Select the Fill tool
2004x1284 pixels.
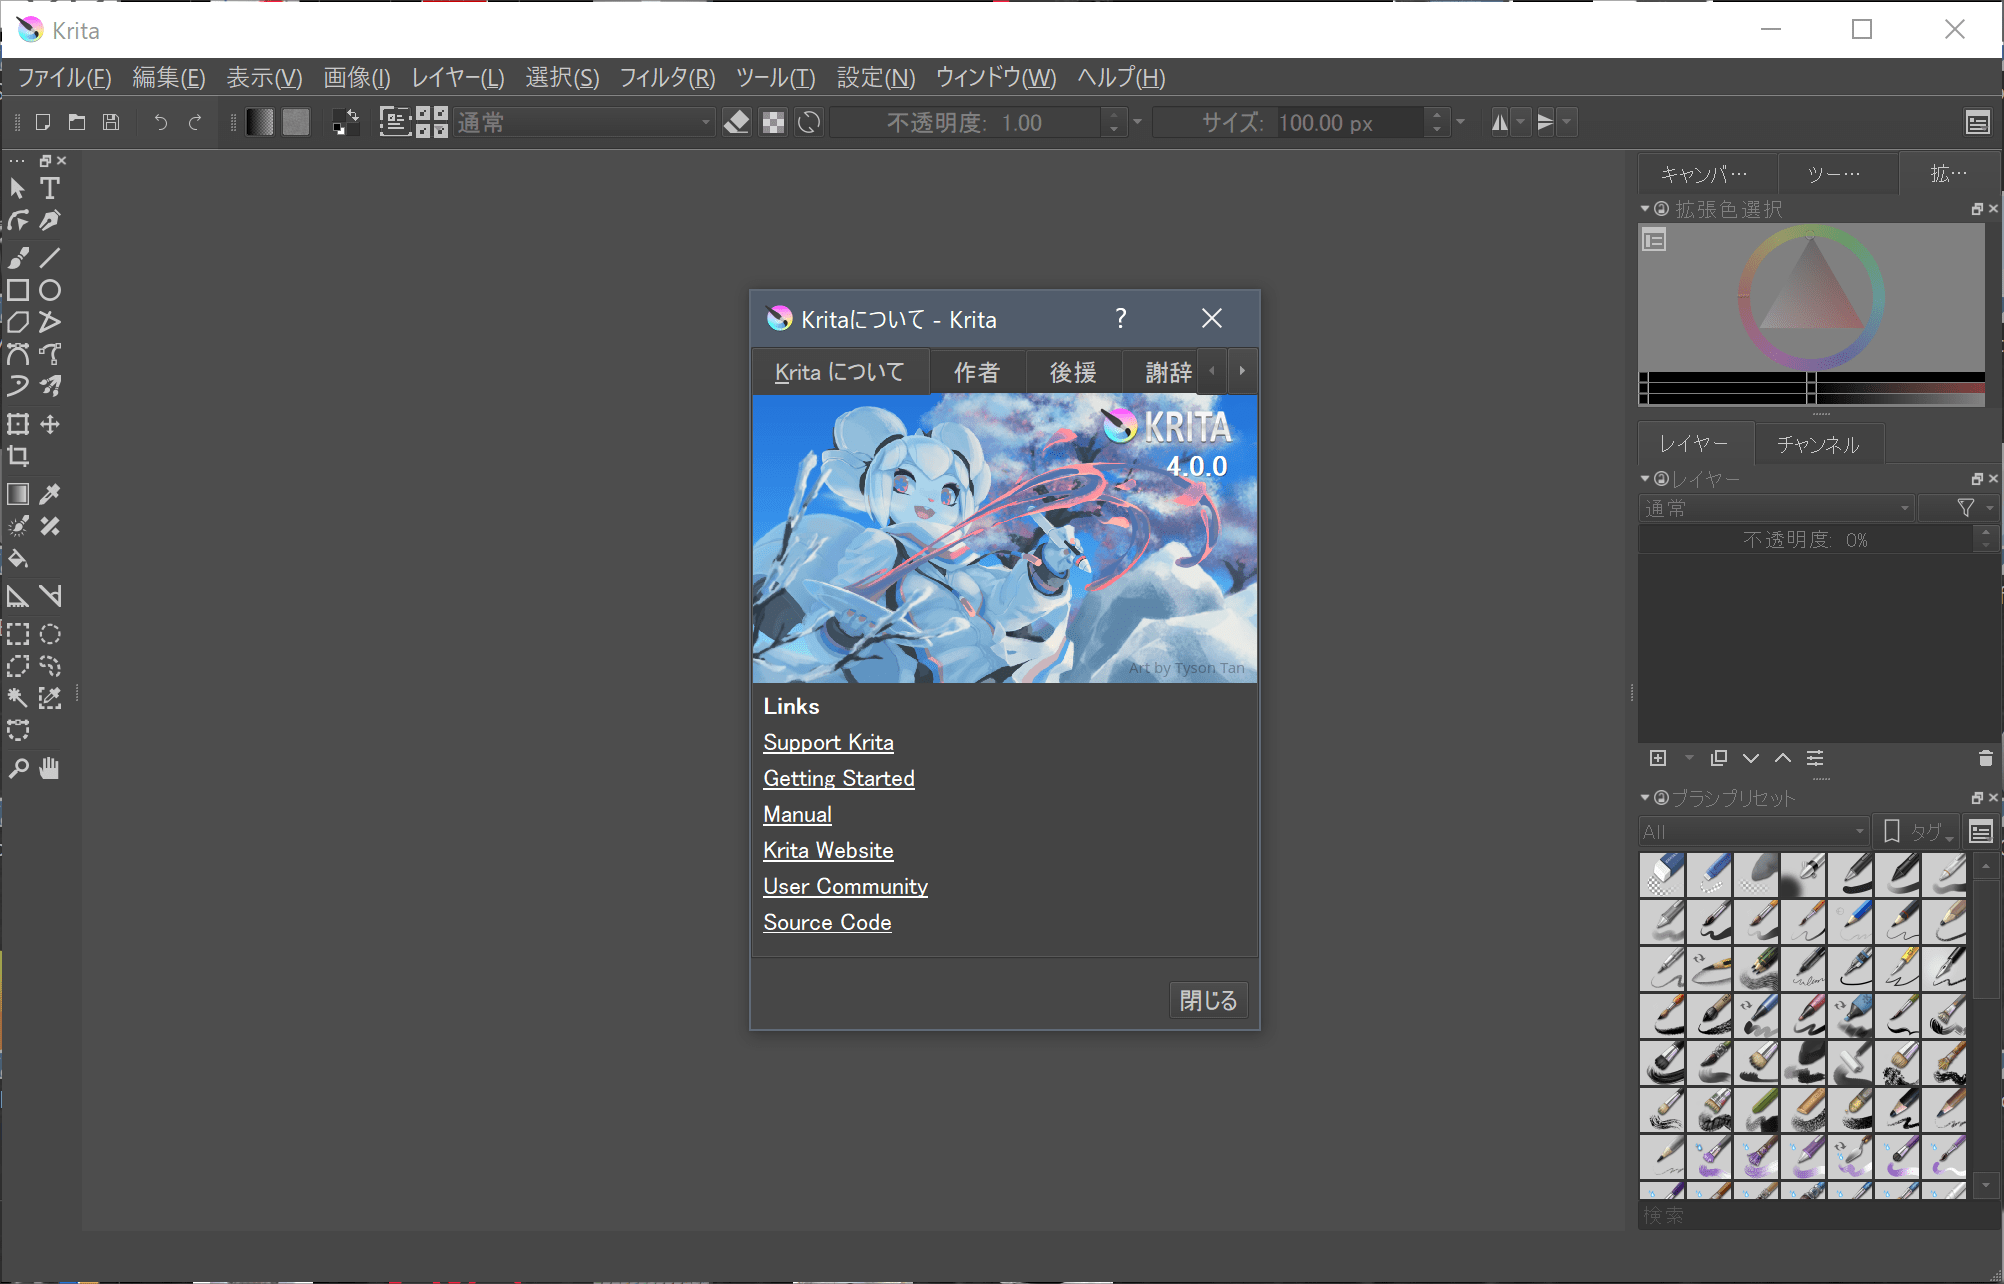16,558
